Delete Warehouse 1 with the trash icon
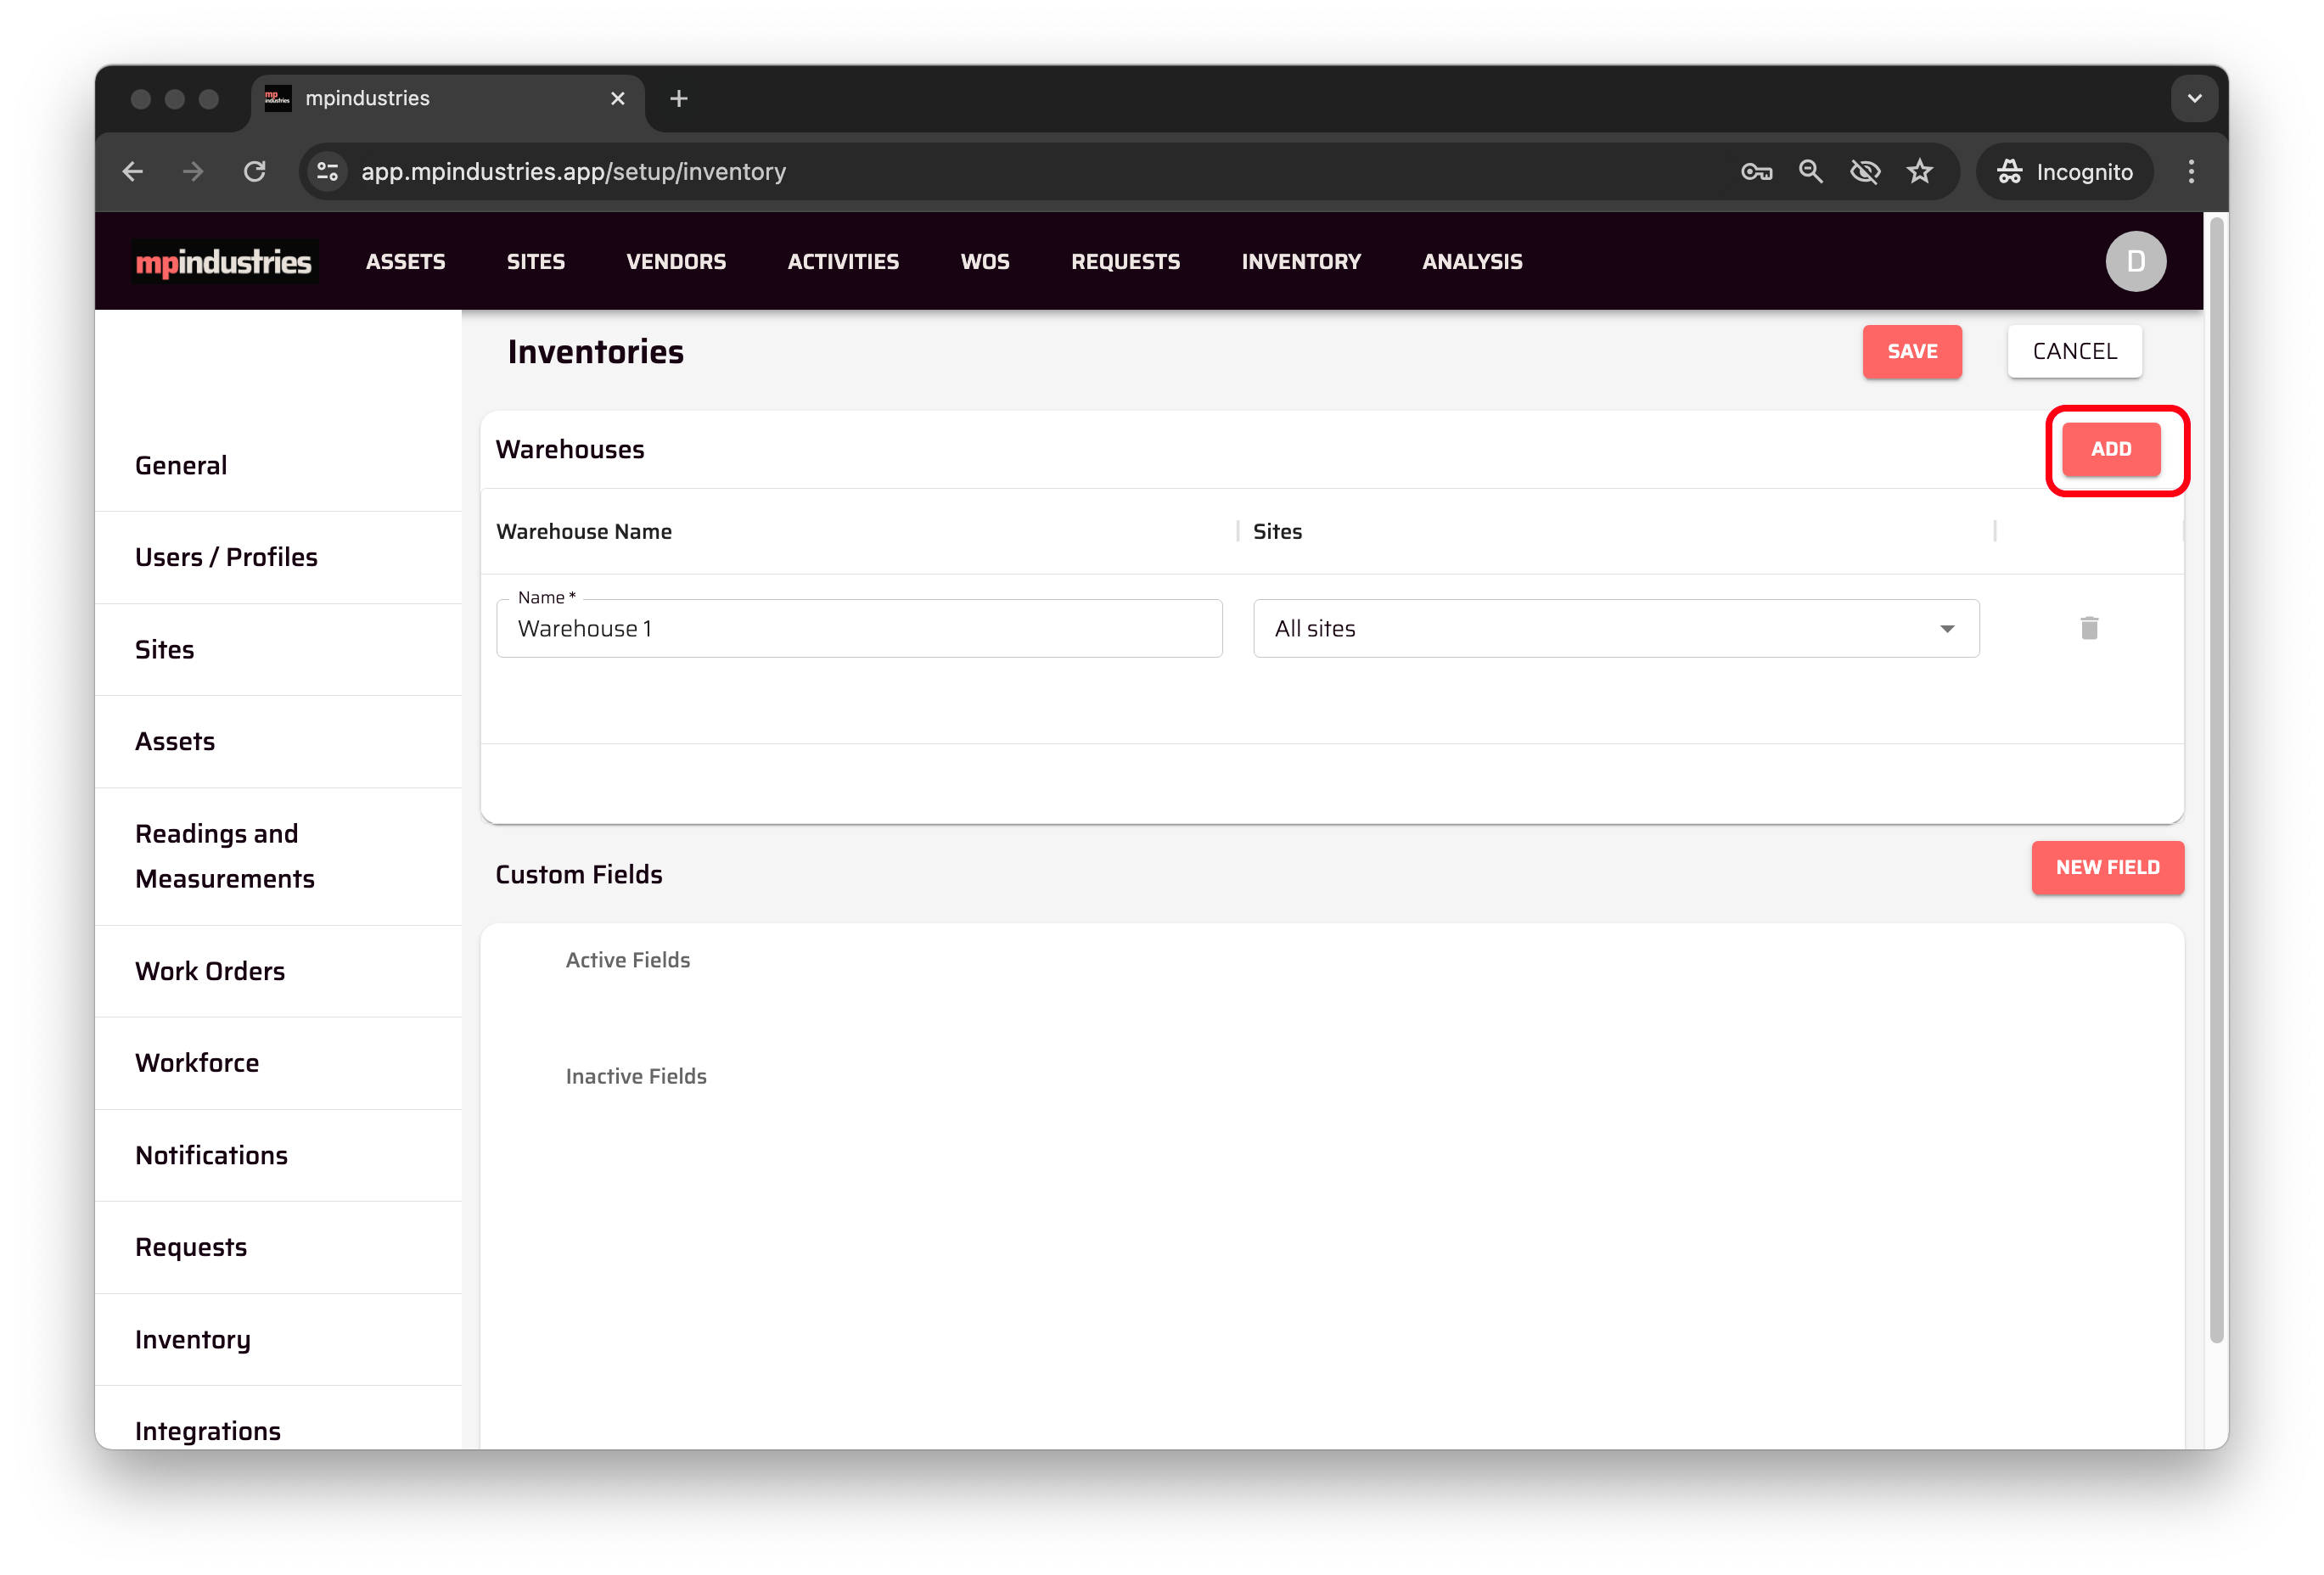The image size is (2324, 1575). [2088, 628]
